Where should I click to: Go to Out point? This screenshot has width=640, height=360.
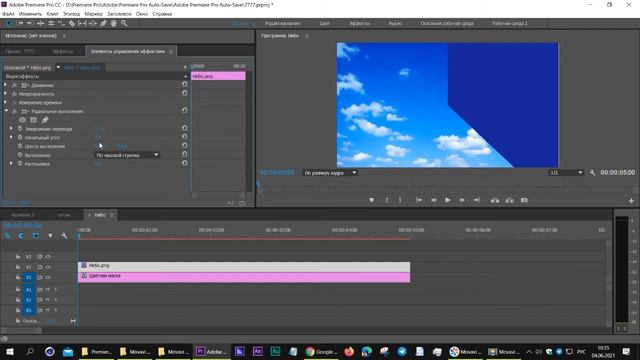coord(476,200)
